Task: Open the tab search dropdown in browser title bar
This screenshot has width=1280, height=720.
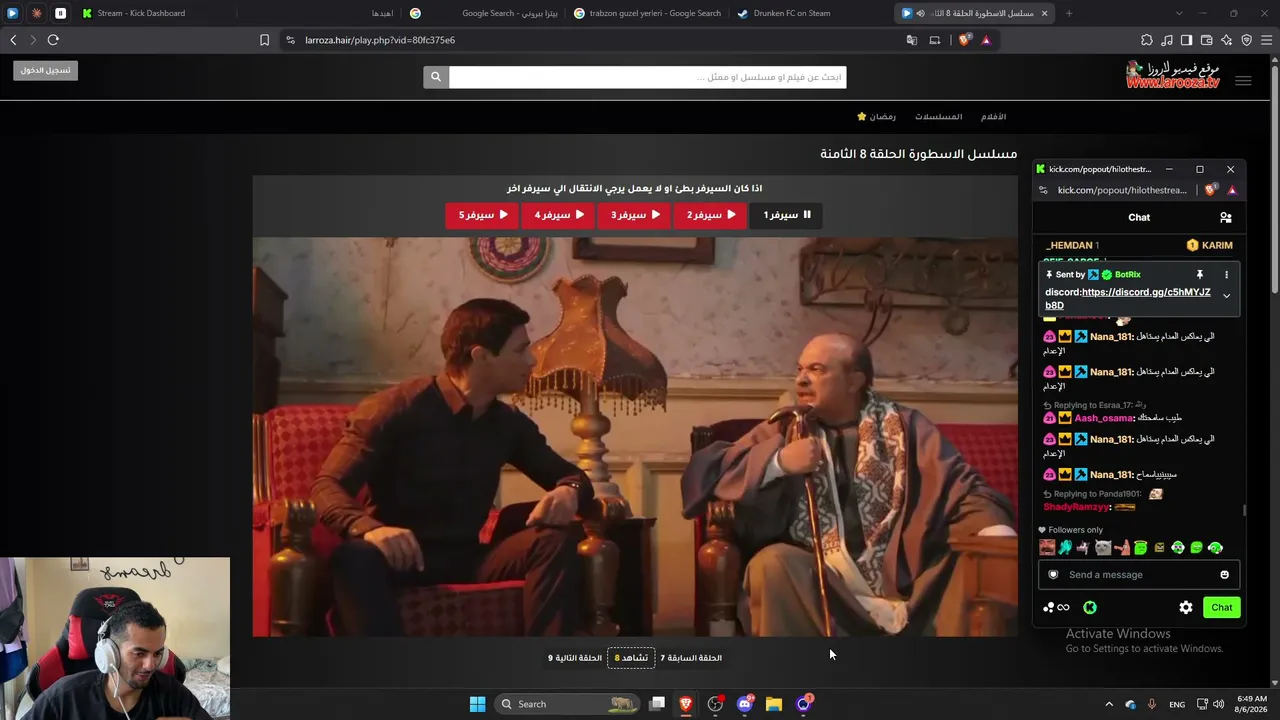Action: coord(1179,13)
